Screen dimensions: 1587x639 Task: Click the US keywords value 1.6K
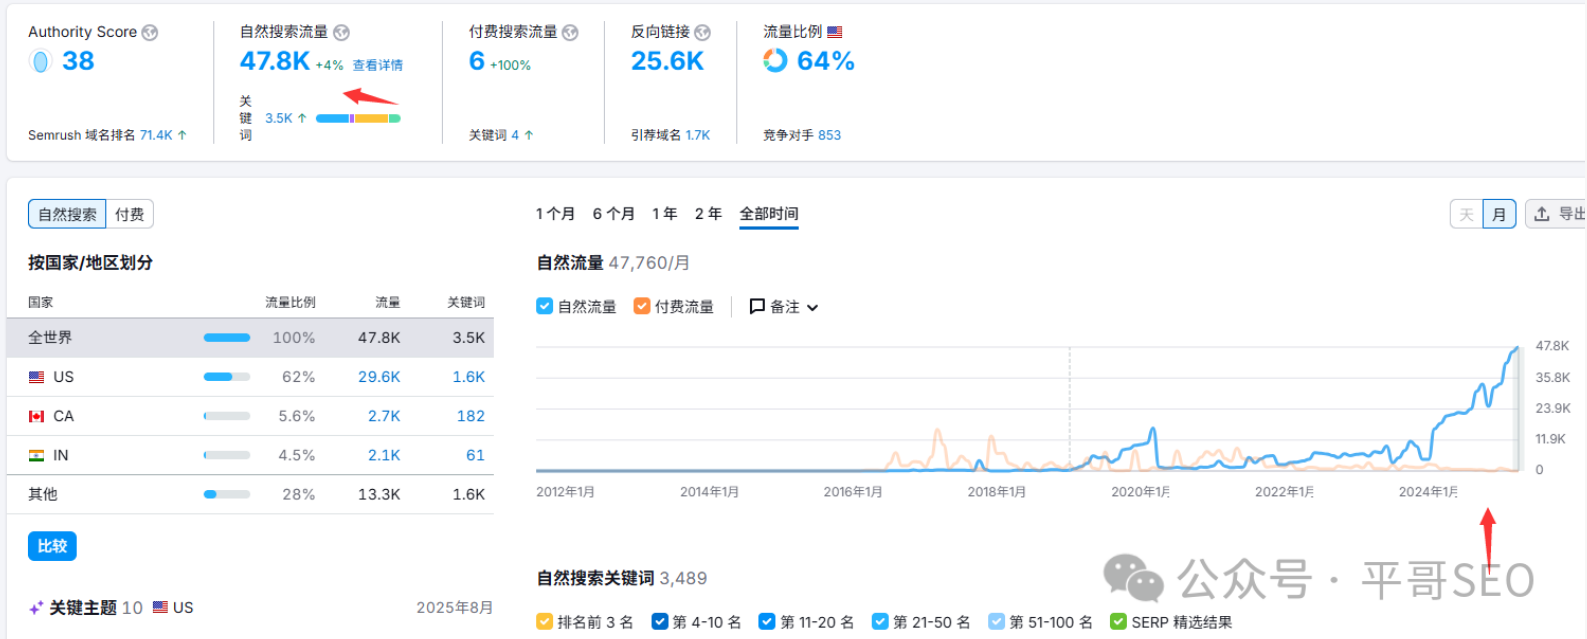pos(469,377)
